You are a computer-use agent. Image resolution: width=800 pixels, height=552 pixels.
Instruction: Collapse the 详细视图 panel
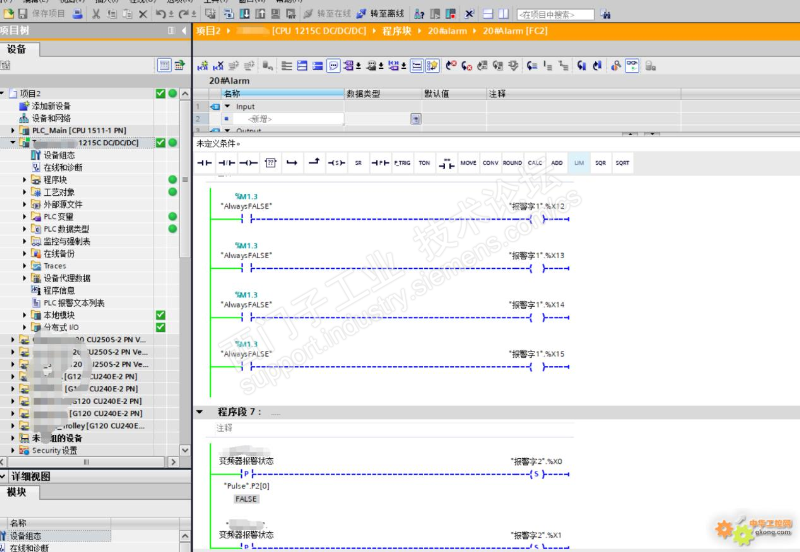point(3,476)
